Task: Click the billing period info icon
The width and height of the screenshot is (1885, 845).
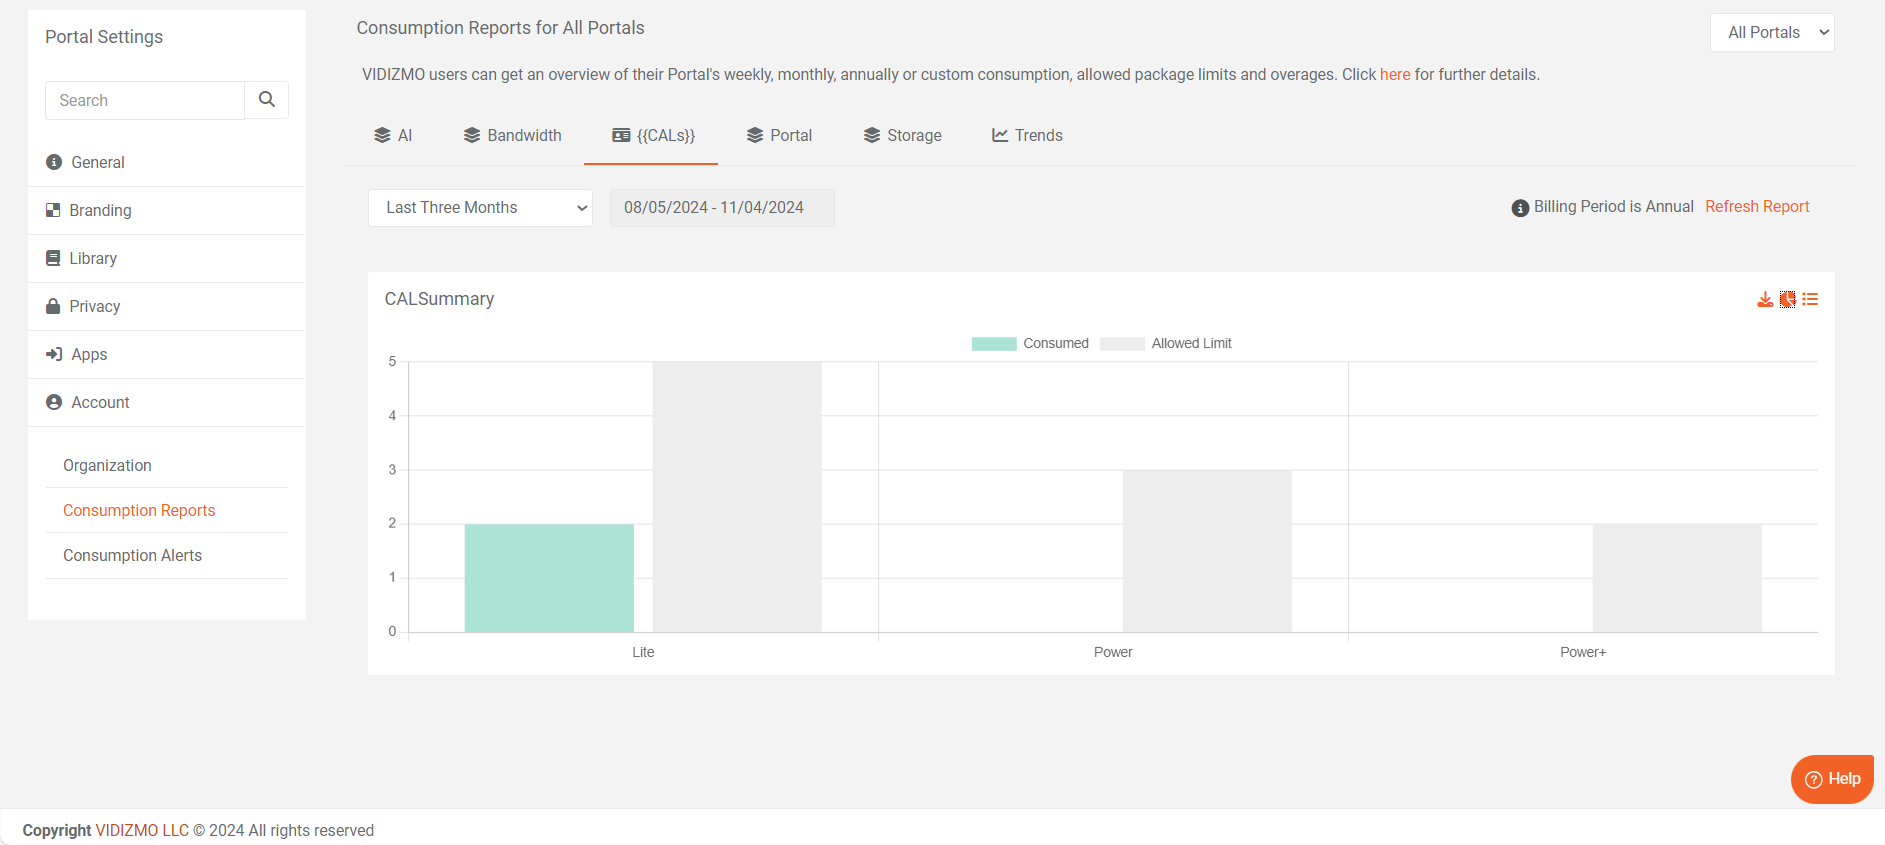Action: point(1520,208)
